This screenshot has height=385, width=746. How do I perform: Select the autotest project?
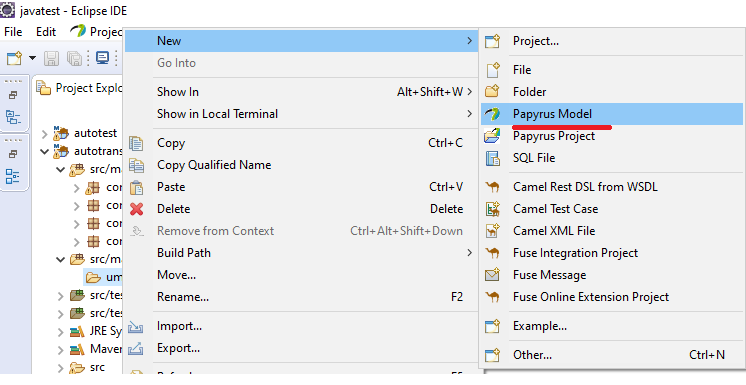[x=95, y=133]
